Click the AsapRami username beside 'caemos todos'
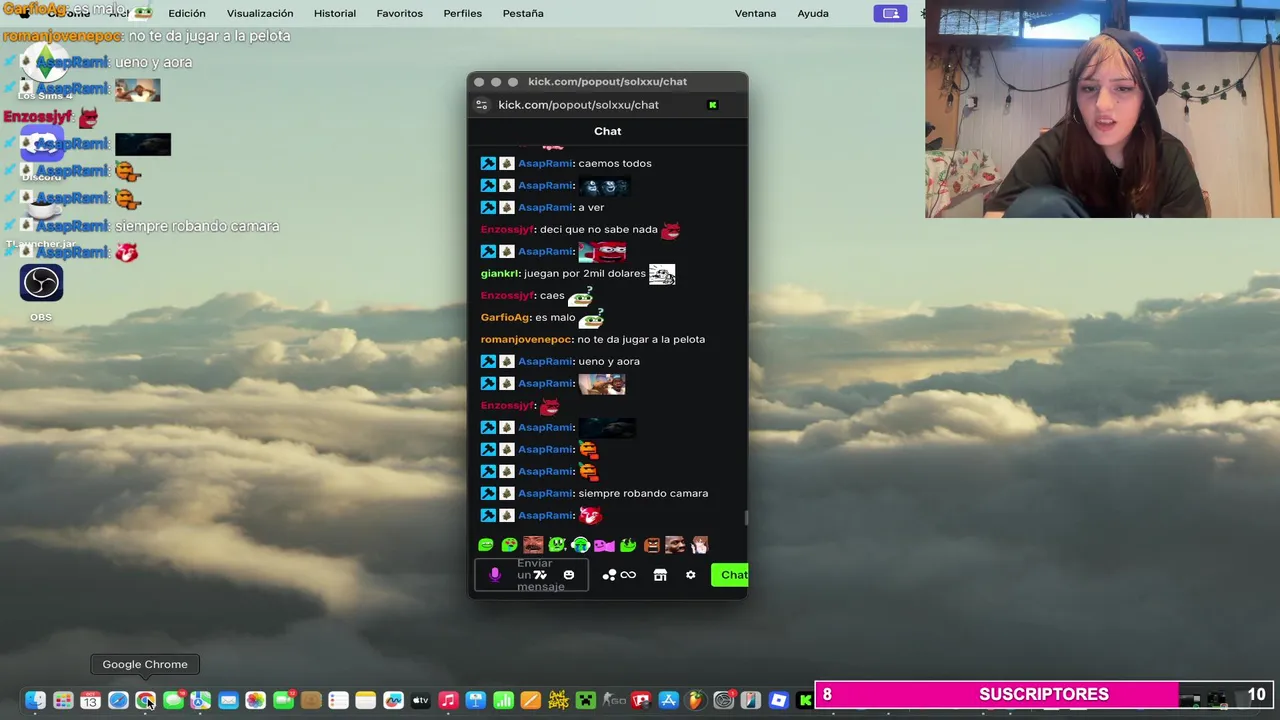The height and width of the screenshot is (720, 1280). click(545, 163)
